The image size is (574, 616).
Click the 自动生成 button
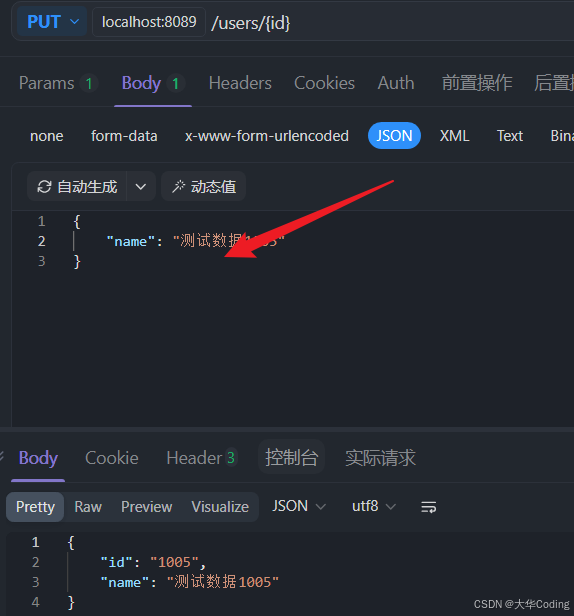(x=77, y=187)
